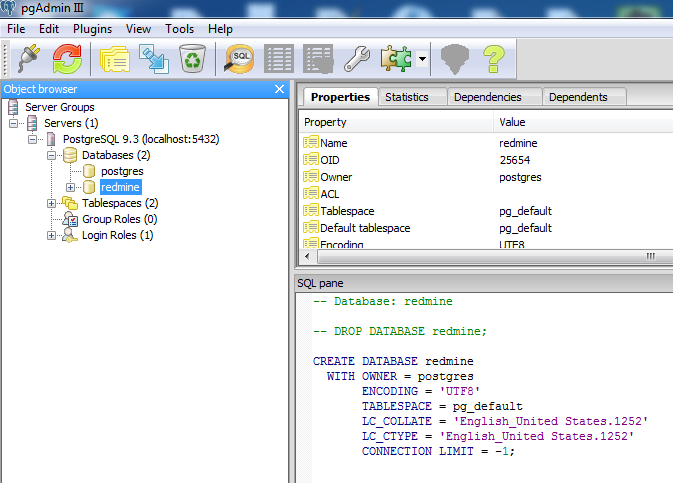Image resolution: width=673 pixels, height=483 pixels.
Task: Select the Owner property row
Action: point(486,177)
